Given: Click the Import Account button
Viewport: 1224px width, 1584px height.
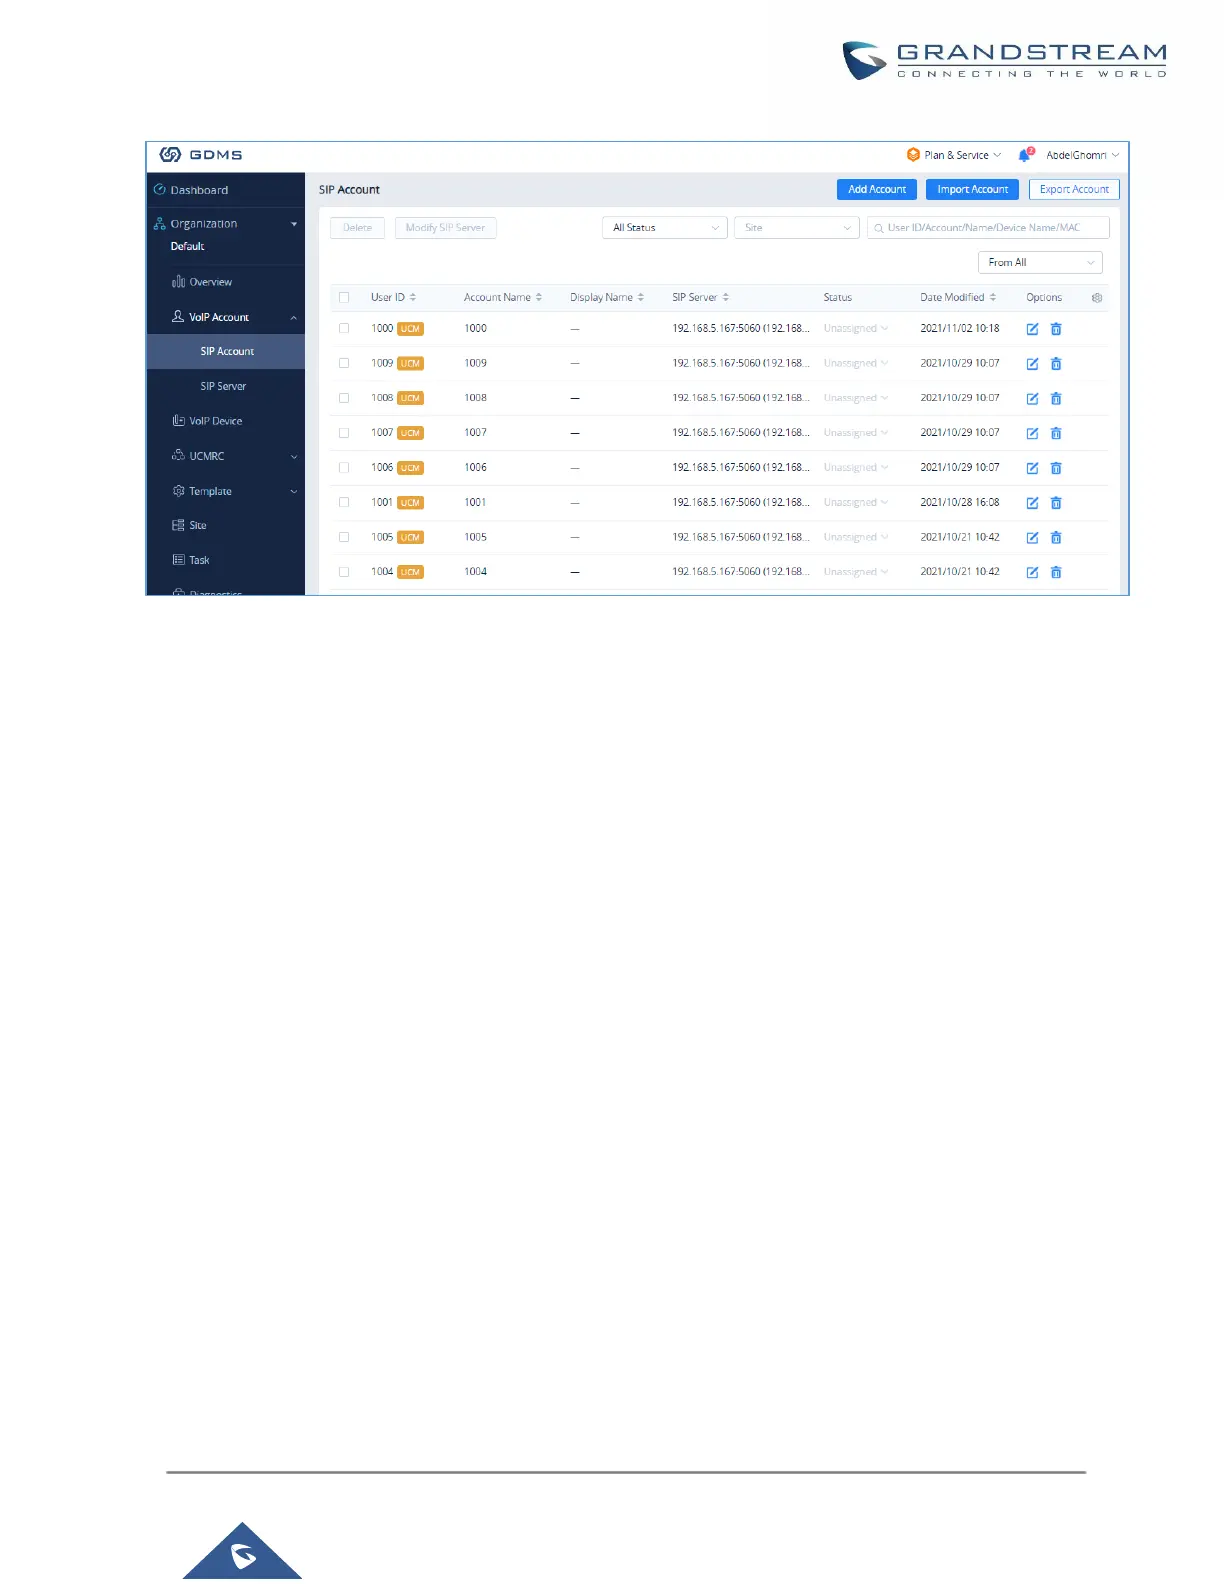Looking at the screenshot, I should point(973,190).
